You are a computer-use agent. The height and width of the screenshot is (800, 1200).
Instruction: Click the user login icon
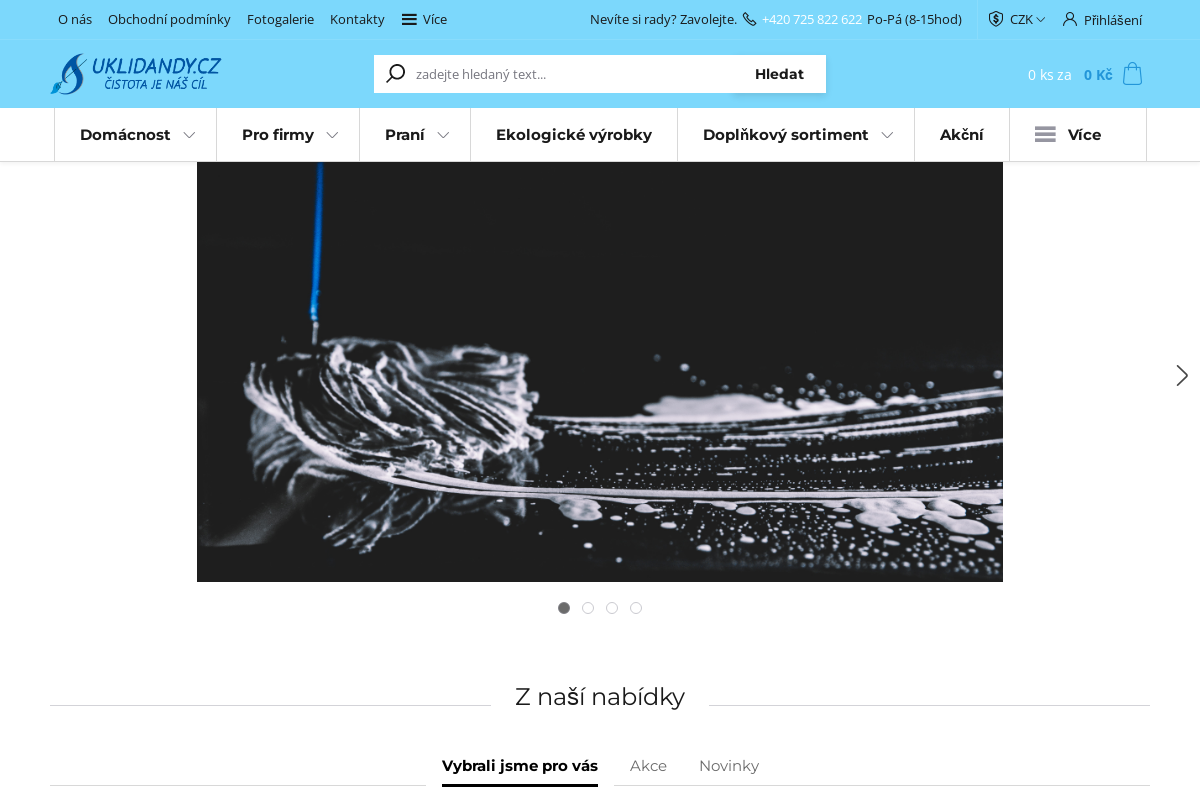[1070, 19]
